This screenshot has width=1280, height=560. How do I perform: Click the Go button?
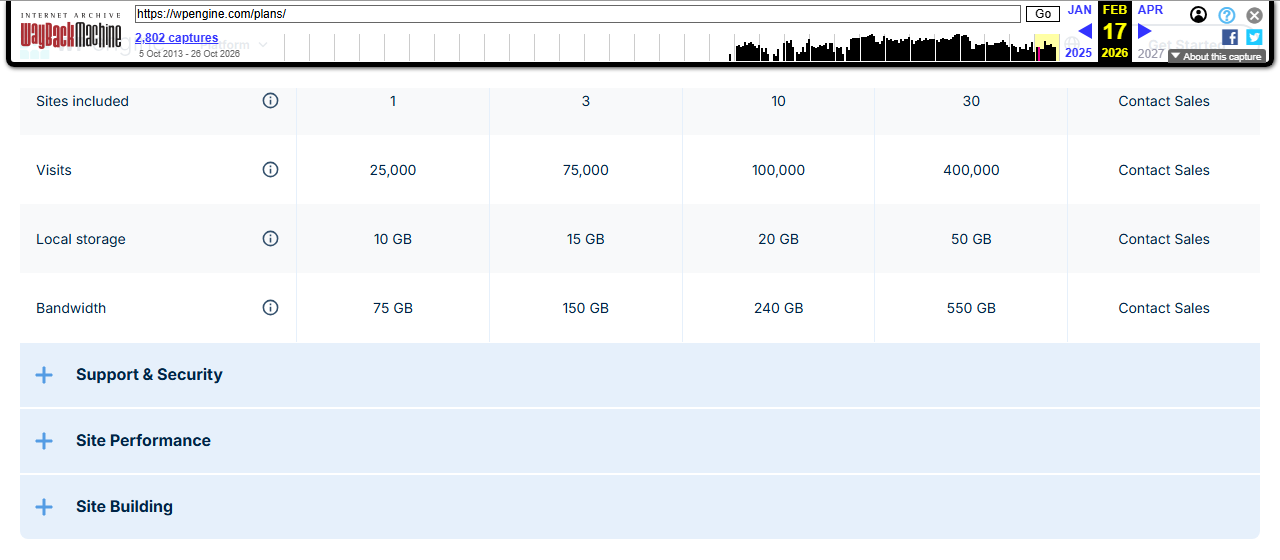1043,14
